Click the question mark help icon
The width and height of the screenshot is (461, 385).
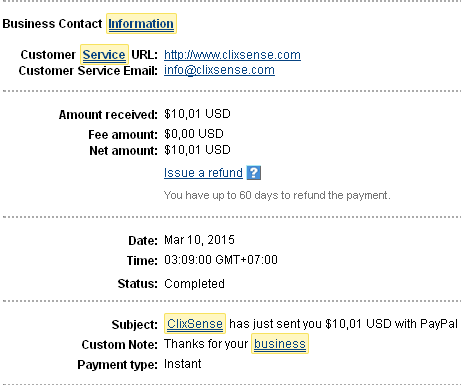pyautogui.click(x=254, y=173)
